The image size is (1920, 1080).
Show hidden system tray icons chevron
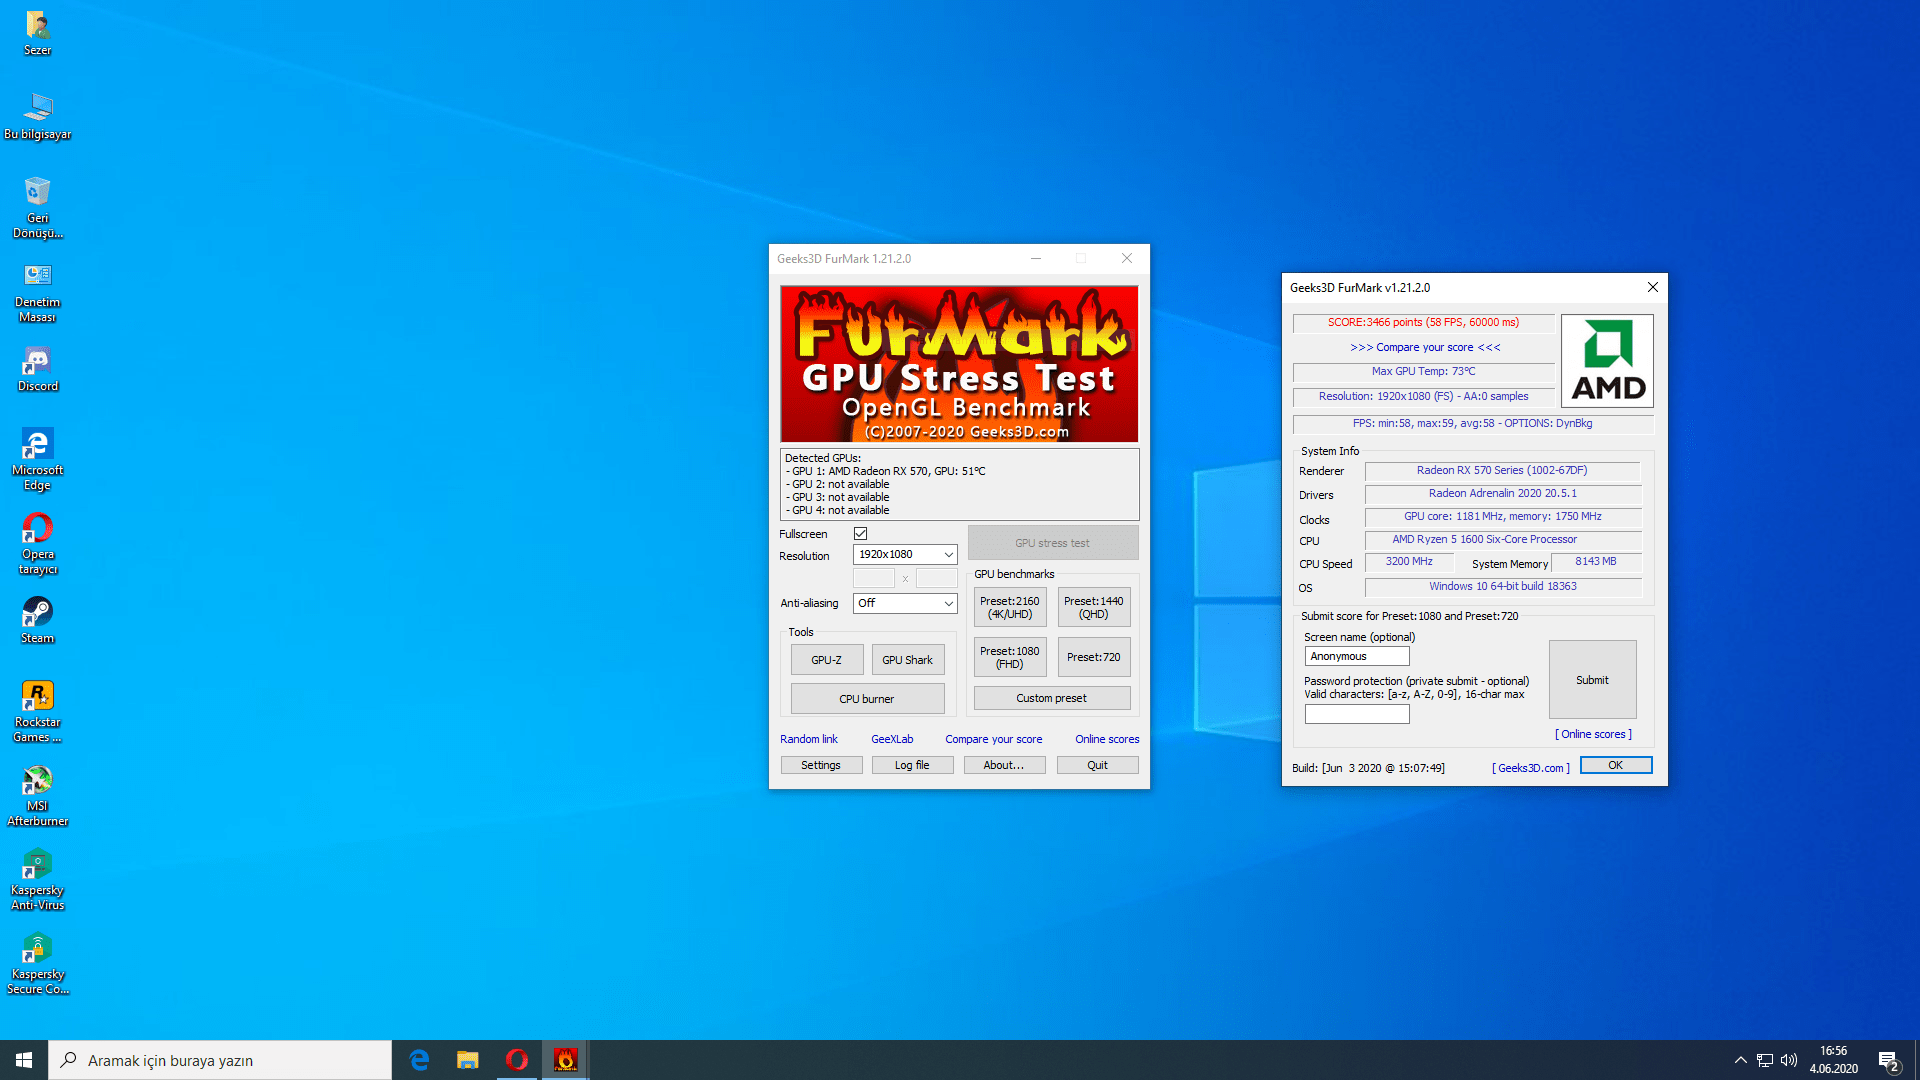pos(1740,1060)
